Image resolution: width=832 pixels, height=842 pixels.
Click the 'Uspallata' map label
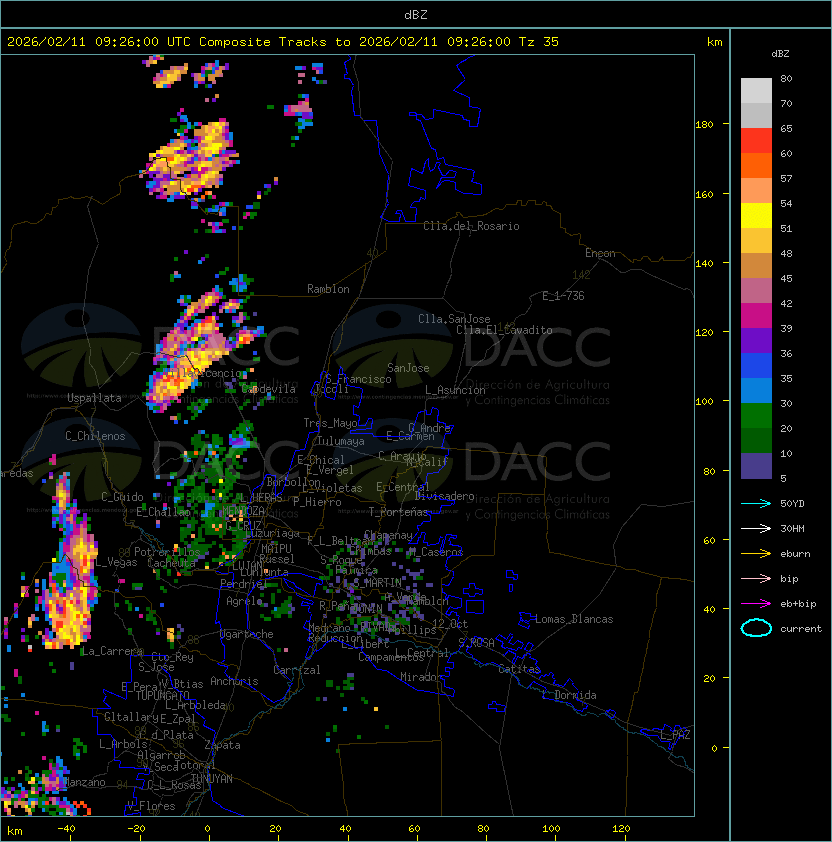(94, 398)
